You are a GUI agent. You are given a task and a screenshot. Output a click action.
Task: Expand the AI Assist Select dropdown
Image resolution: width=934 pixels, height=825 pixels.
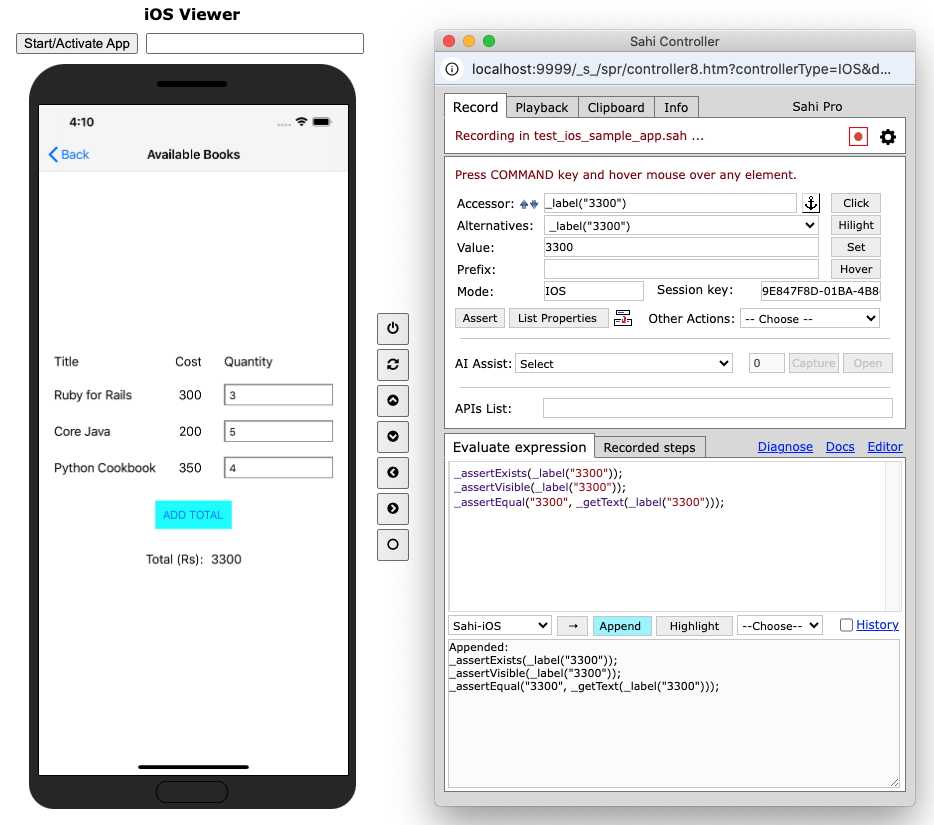(x=624, y=364)
